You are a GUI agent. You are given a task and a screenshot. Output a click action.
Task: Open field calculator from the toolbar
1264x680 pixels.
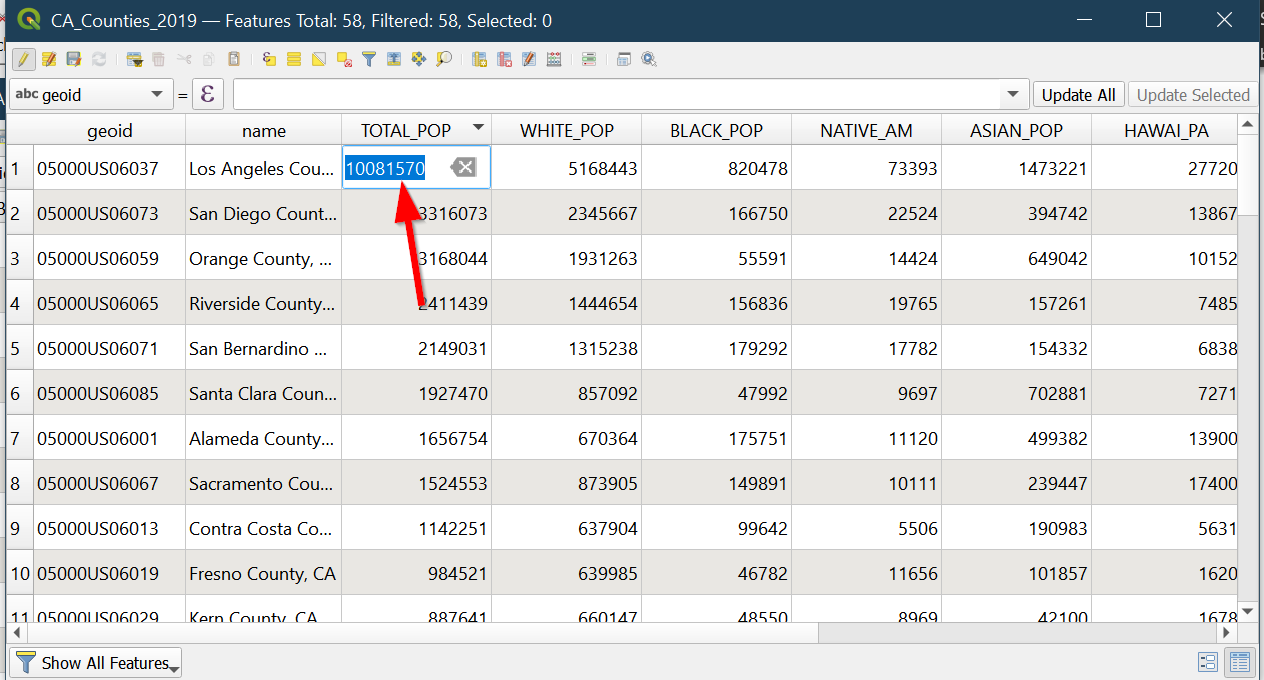pos(554,60)
